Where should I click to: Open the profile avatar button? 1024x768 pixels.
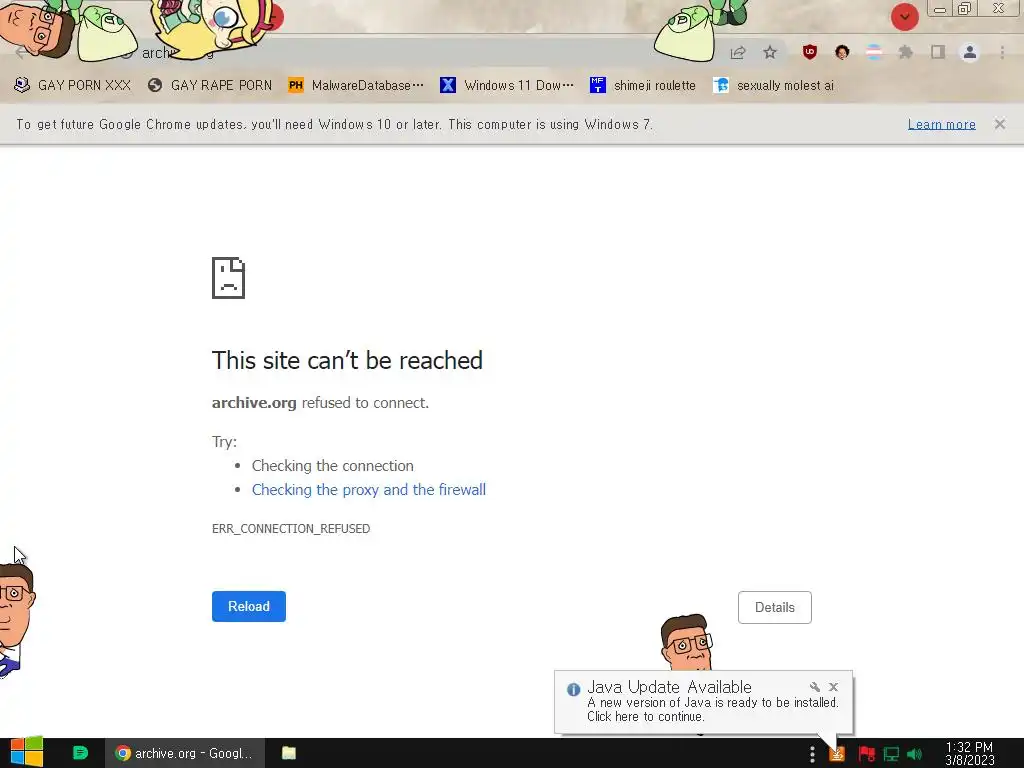970,52
